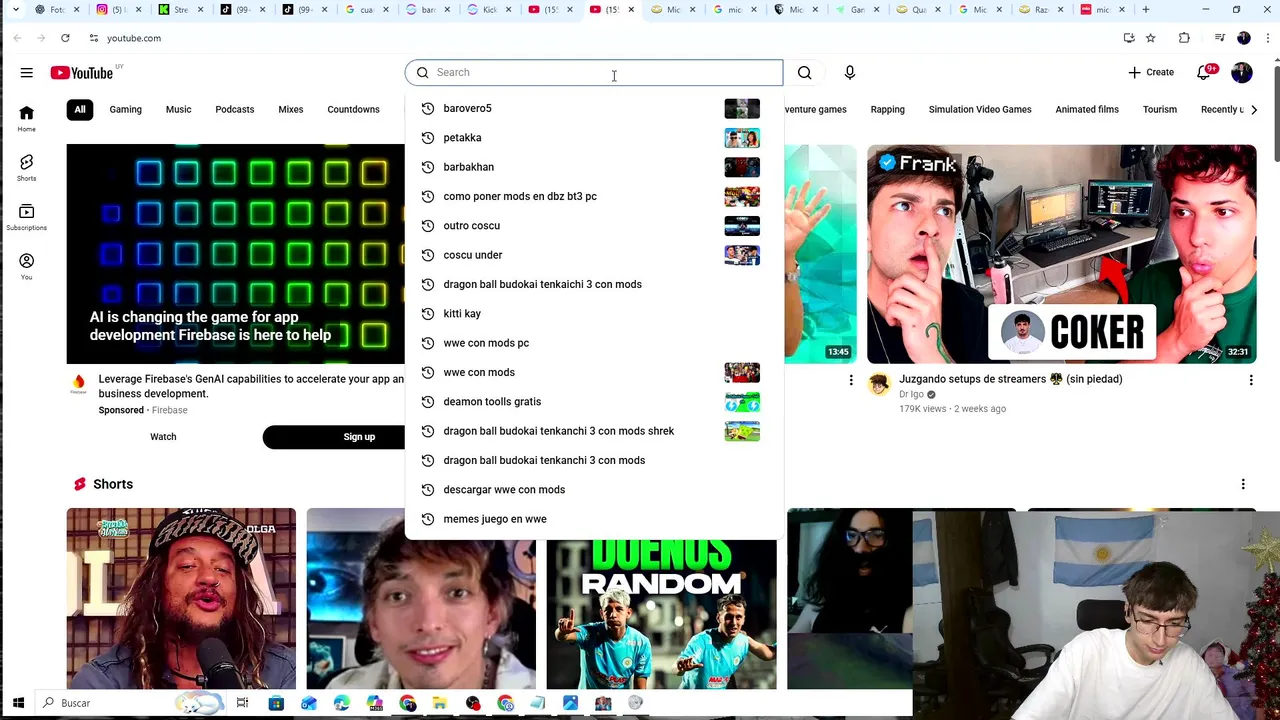The width and height of the screenshot is (1280, 720).
Task: Select the coscu under suggestion
Action: tap(594, 255)
